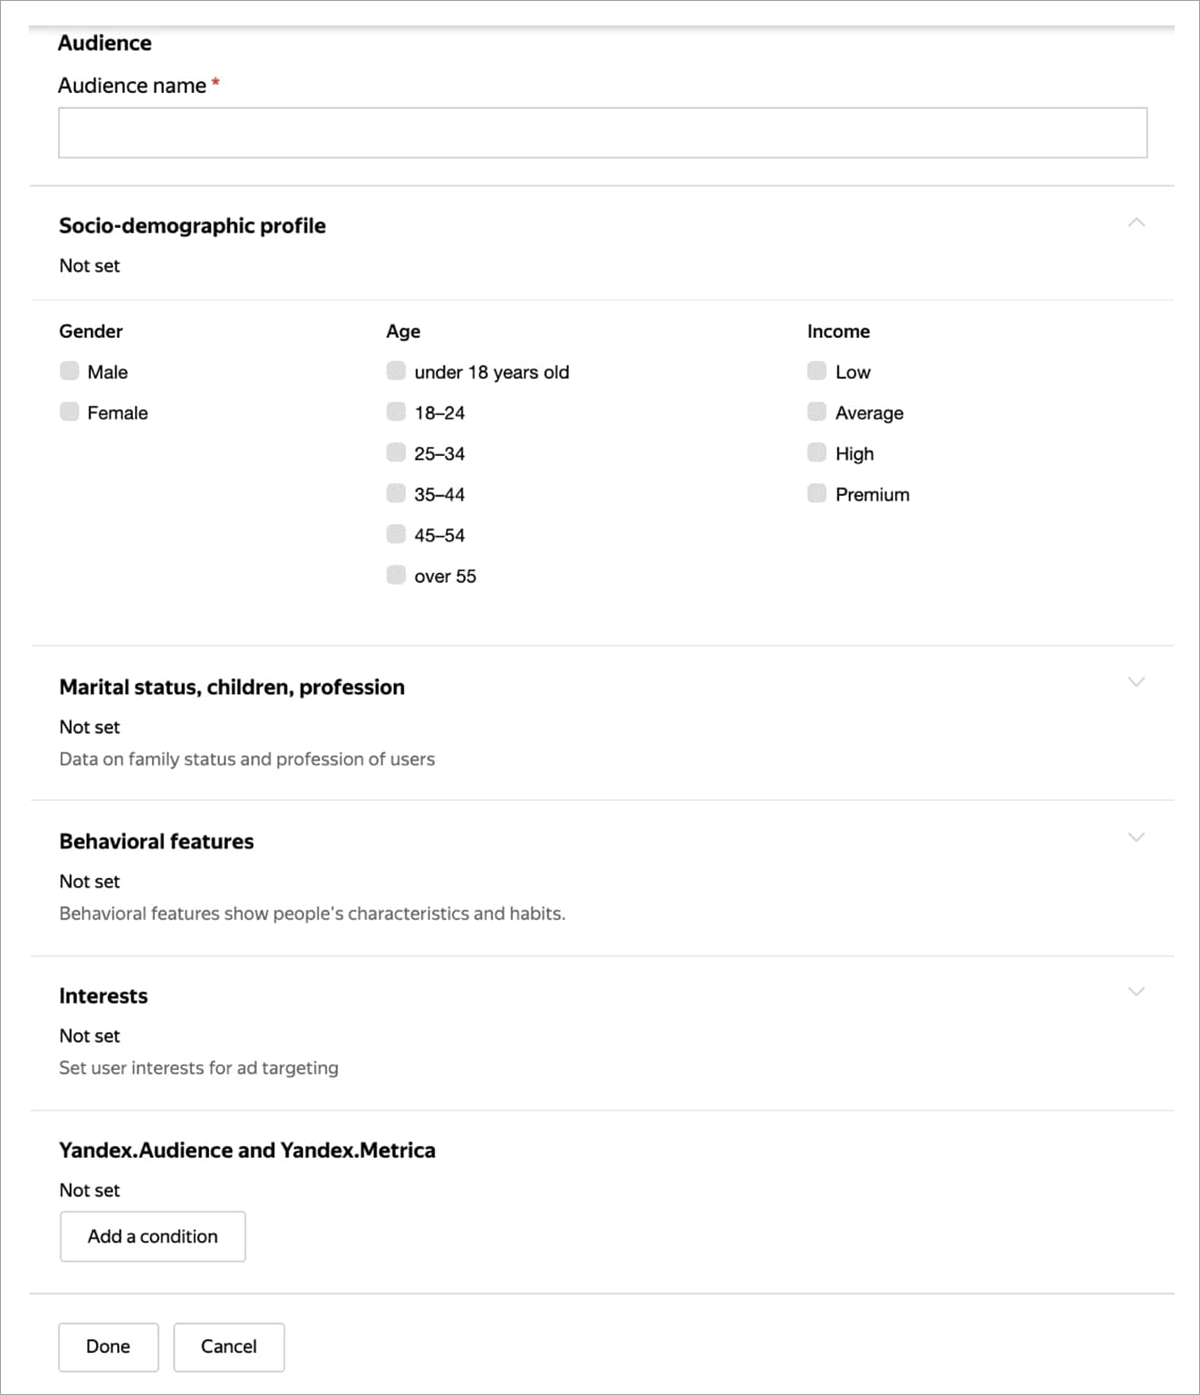
Task: Enable the High income option
Action: click(817, 452)
